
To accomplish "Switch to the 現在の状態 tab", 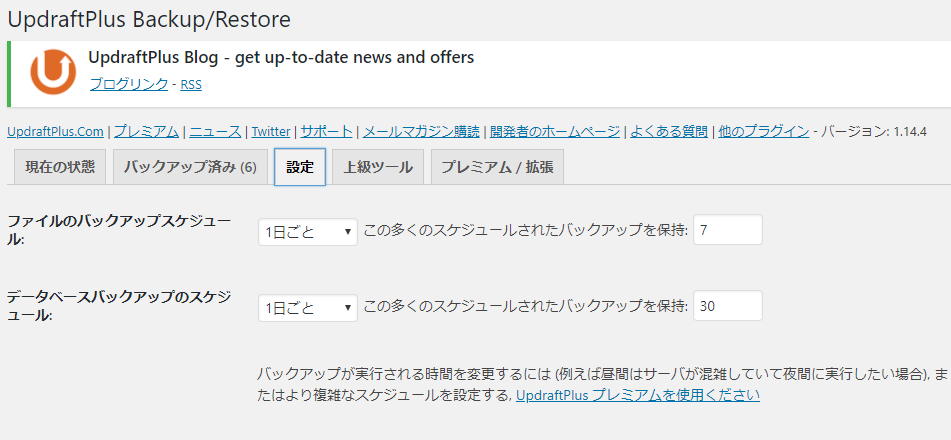I will click(59, 167).
